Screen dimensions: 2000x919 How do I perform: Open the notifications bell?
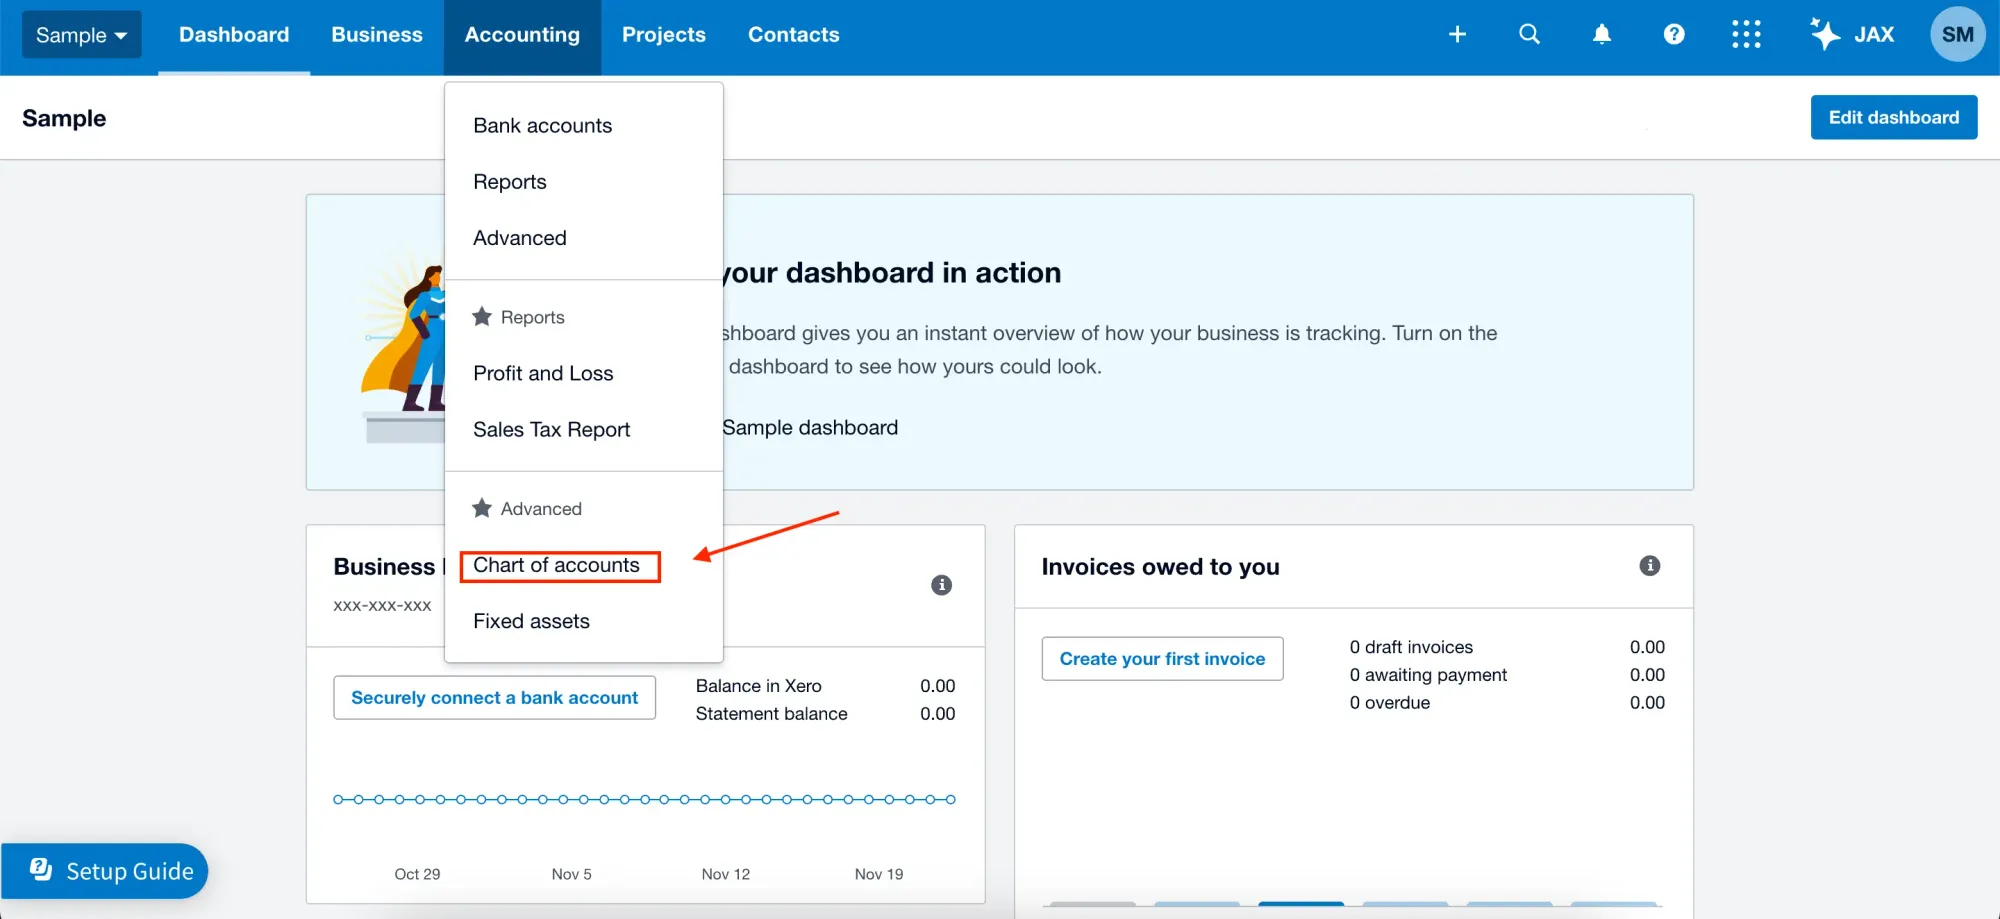point(1602,35)
